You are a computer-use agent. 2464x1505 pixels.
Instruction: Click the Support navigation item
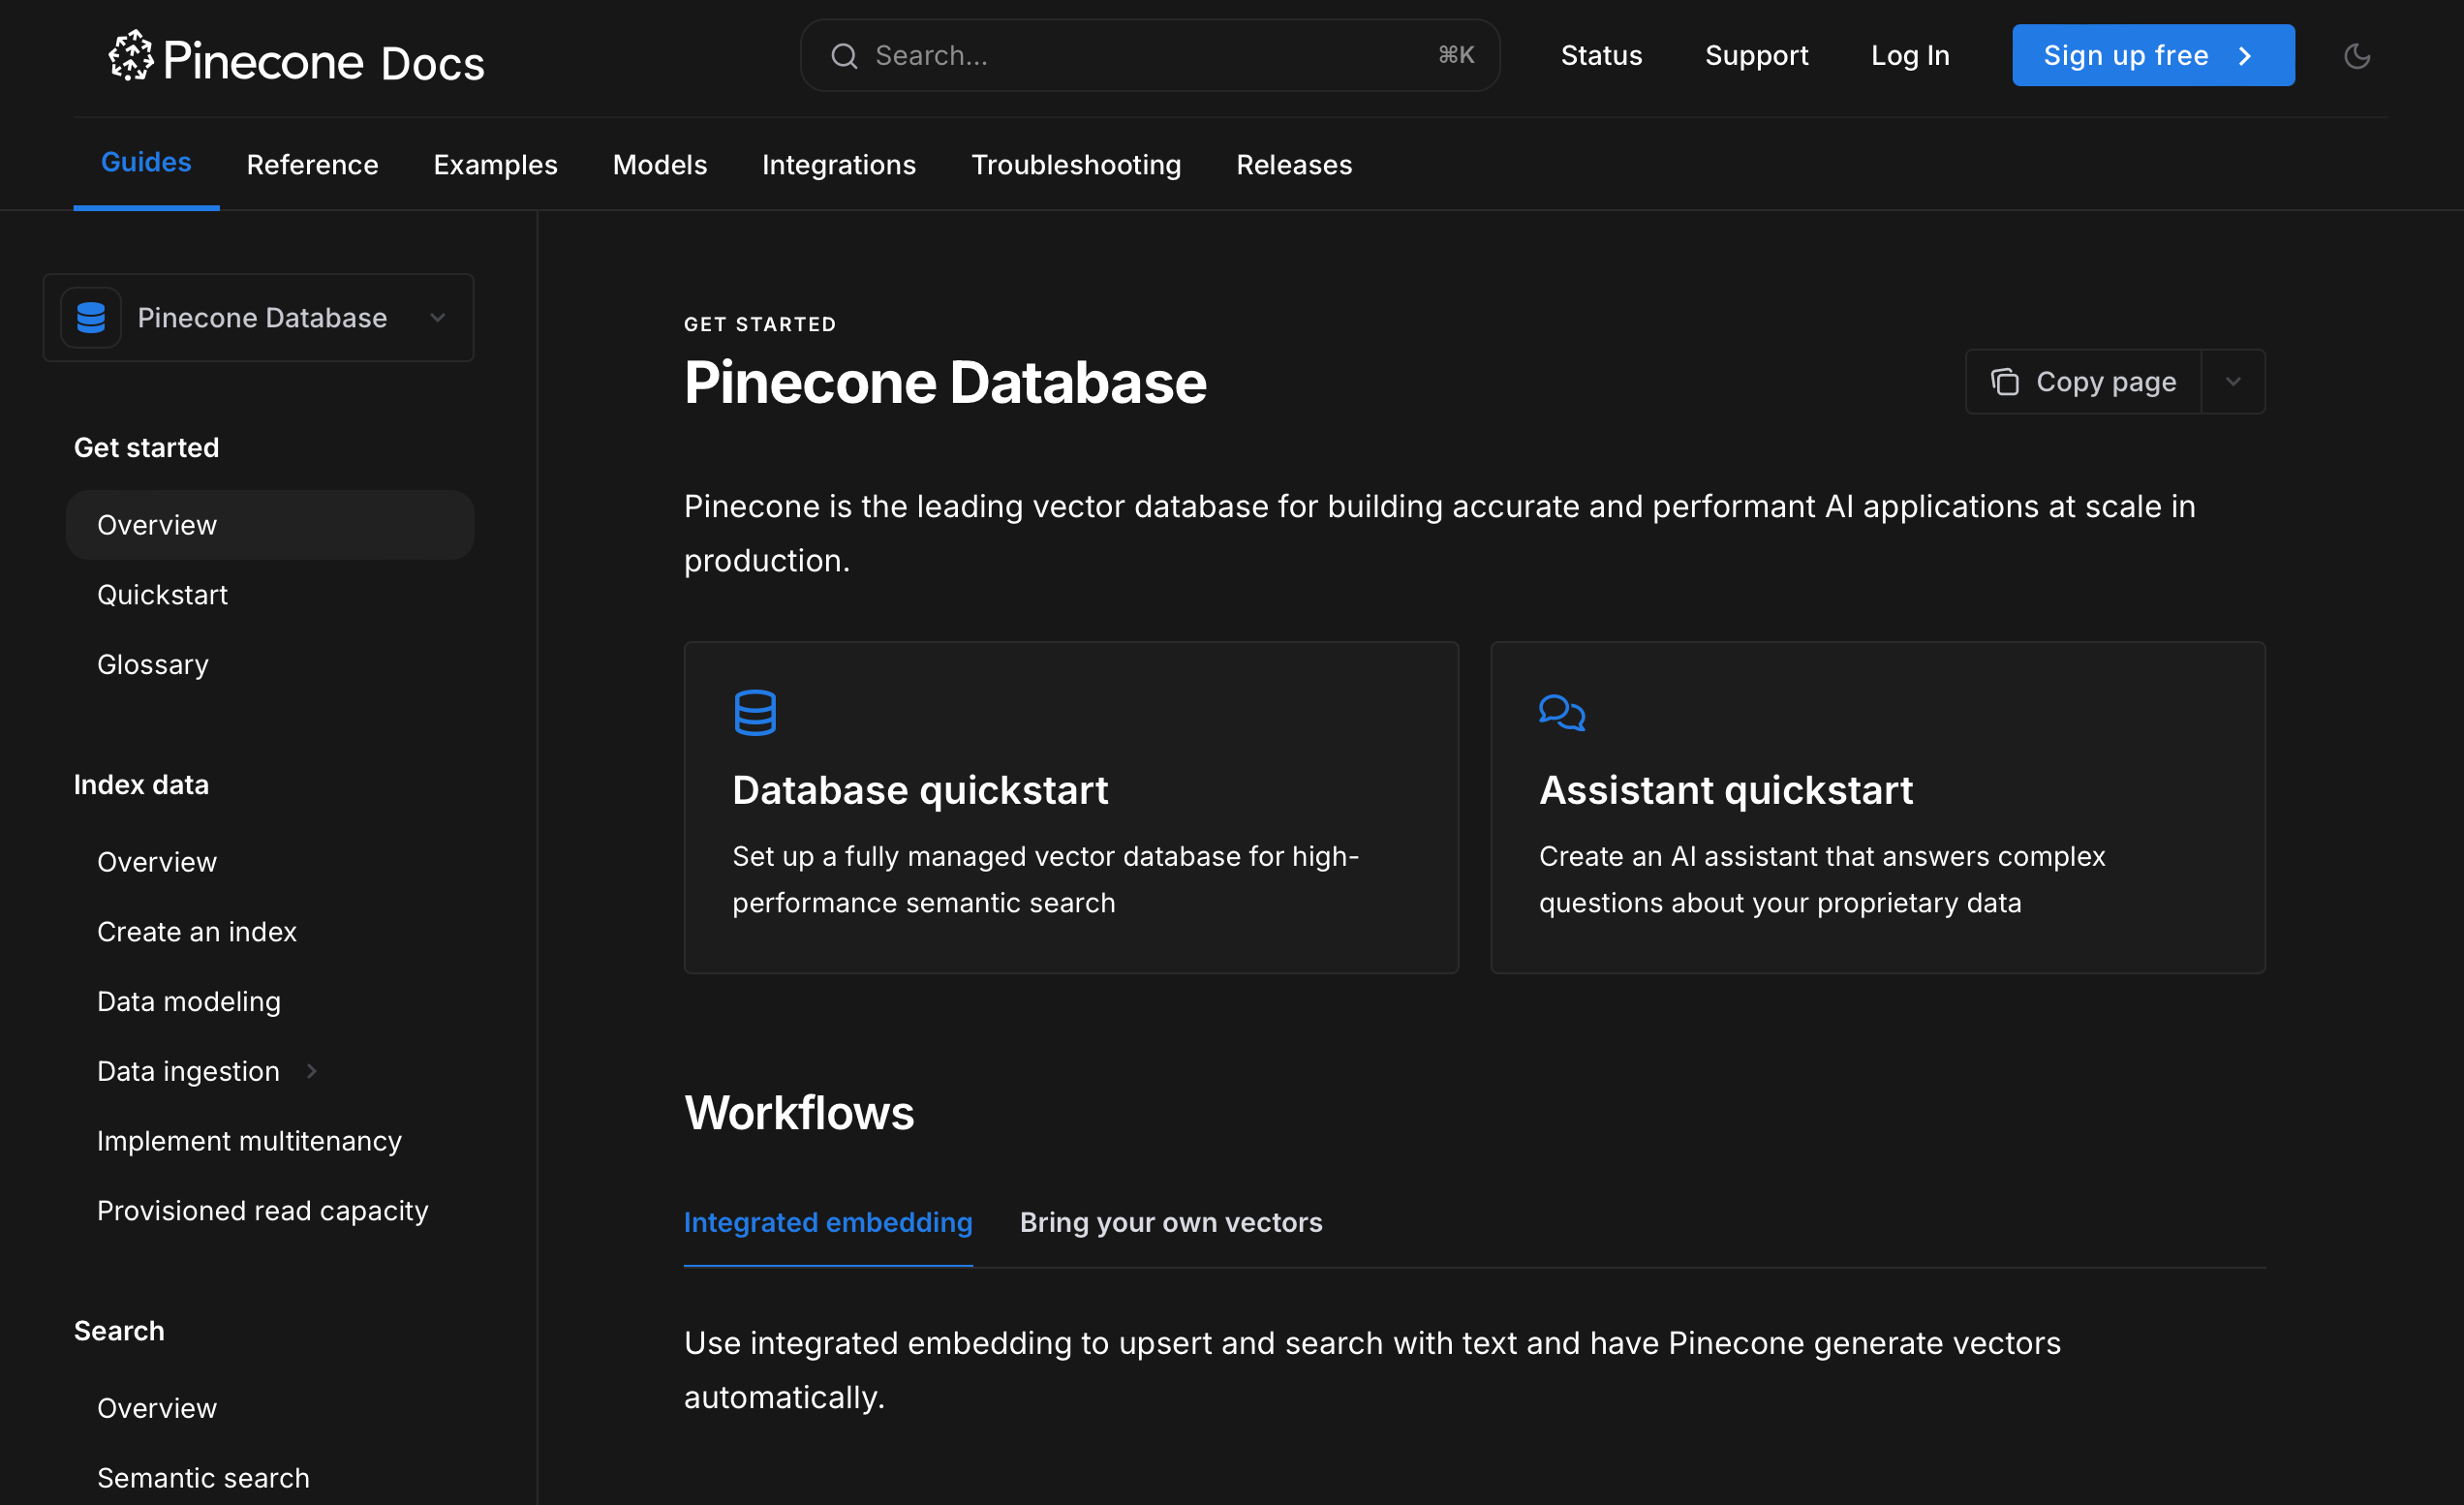tap(1757, 55)
